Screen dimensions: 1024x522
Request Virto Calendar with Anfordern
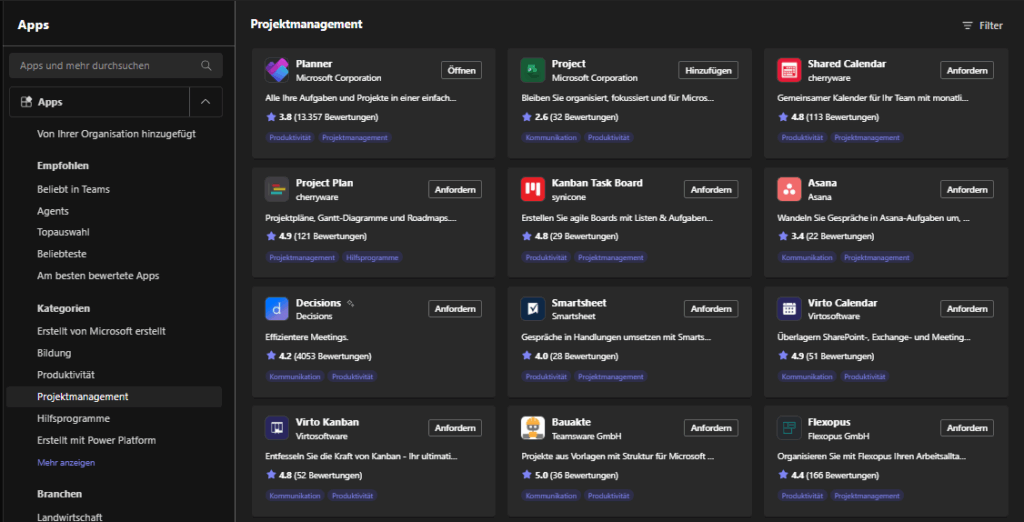click(967, 309)
